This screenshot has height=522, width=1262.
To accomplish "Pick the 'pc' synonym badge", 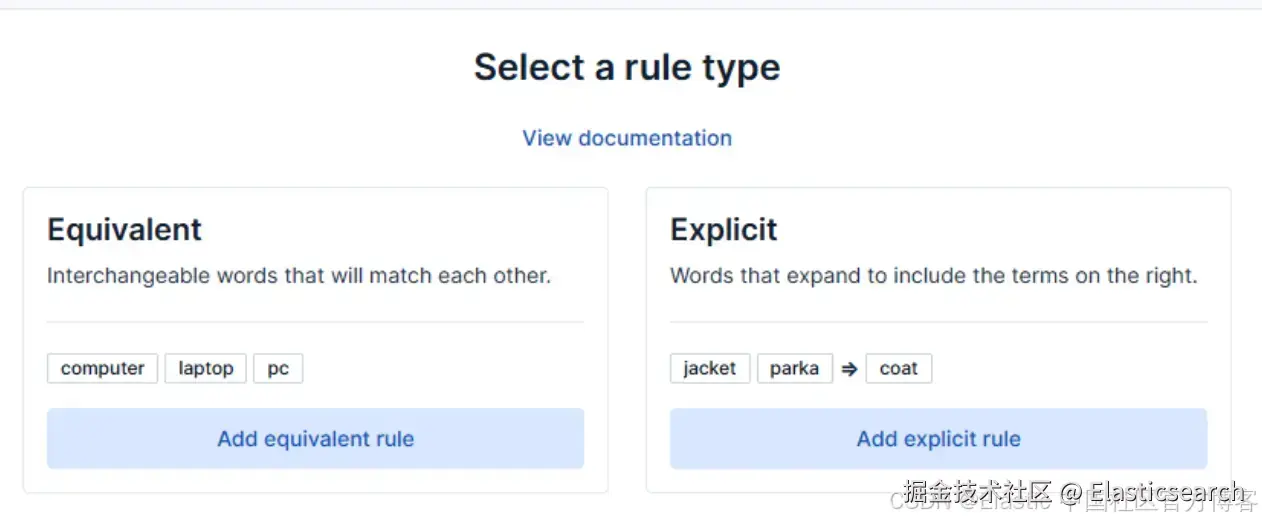I will (278, 368).
